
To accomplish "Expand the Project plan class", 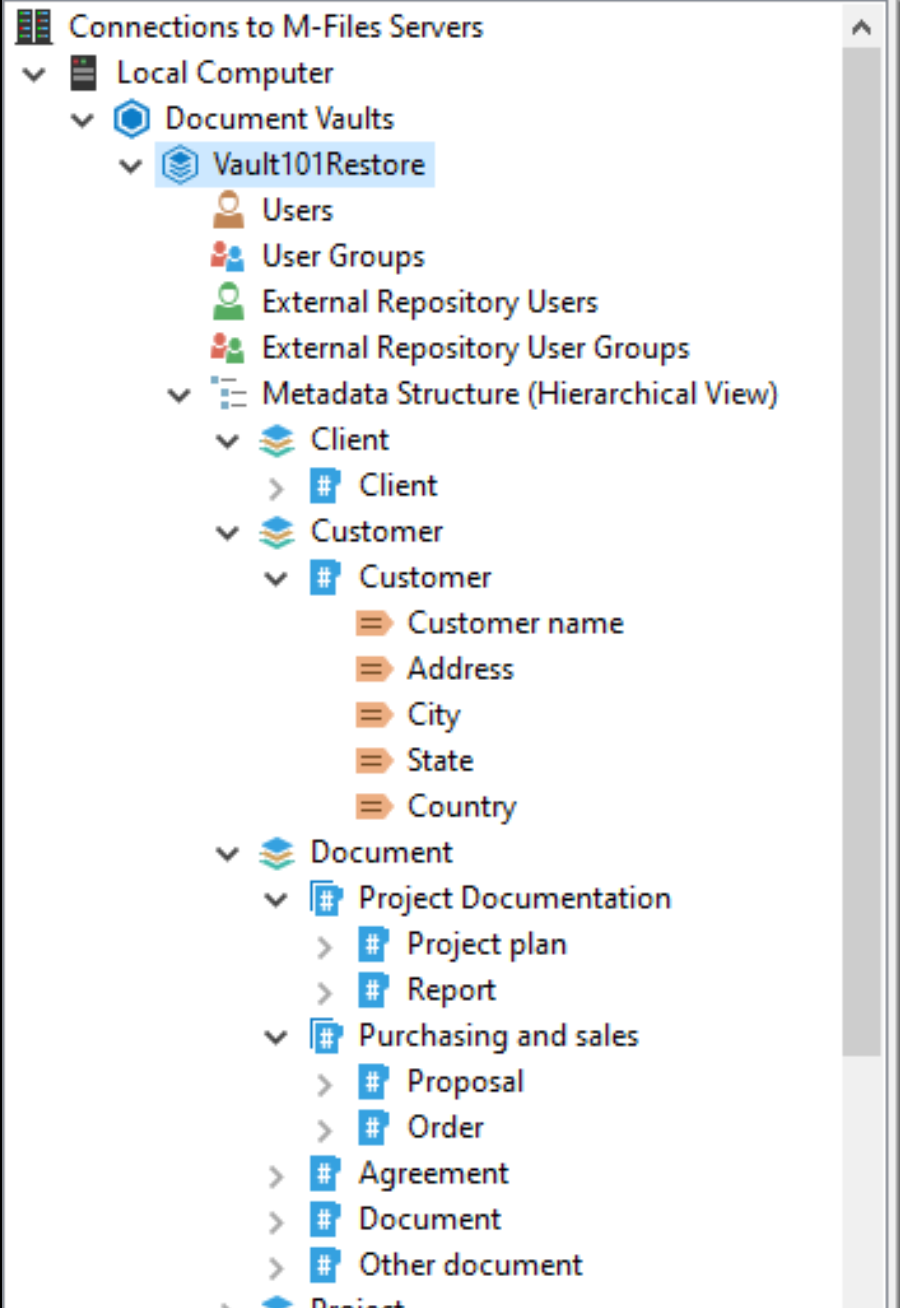I will [325, 947].
